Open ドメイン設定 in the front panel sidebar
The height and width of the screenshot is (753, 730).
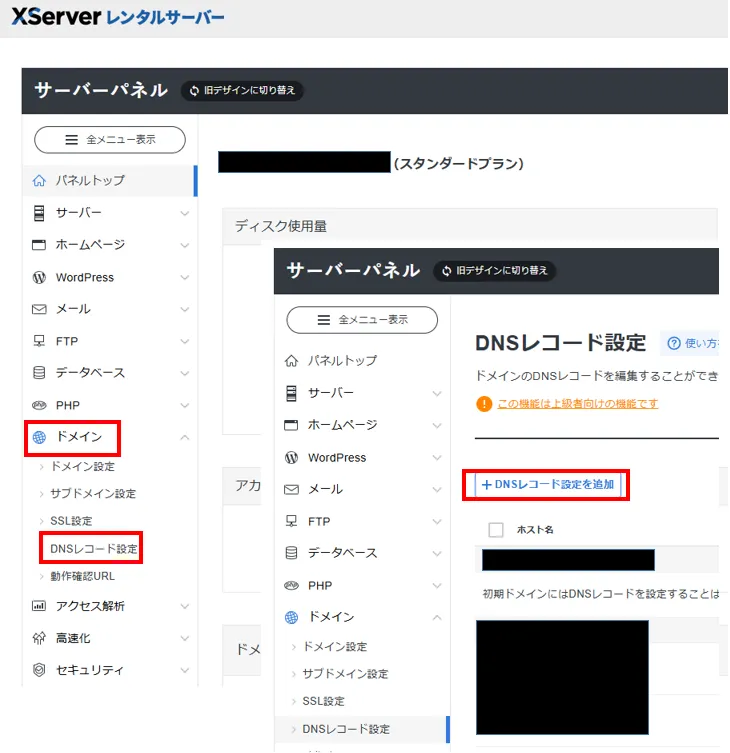[x=335, y=646]
